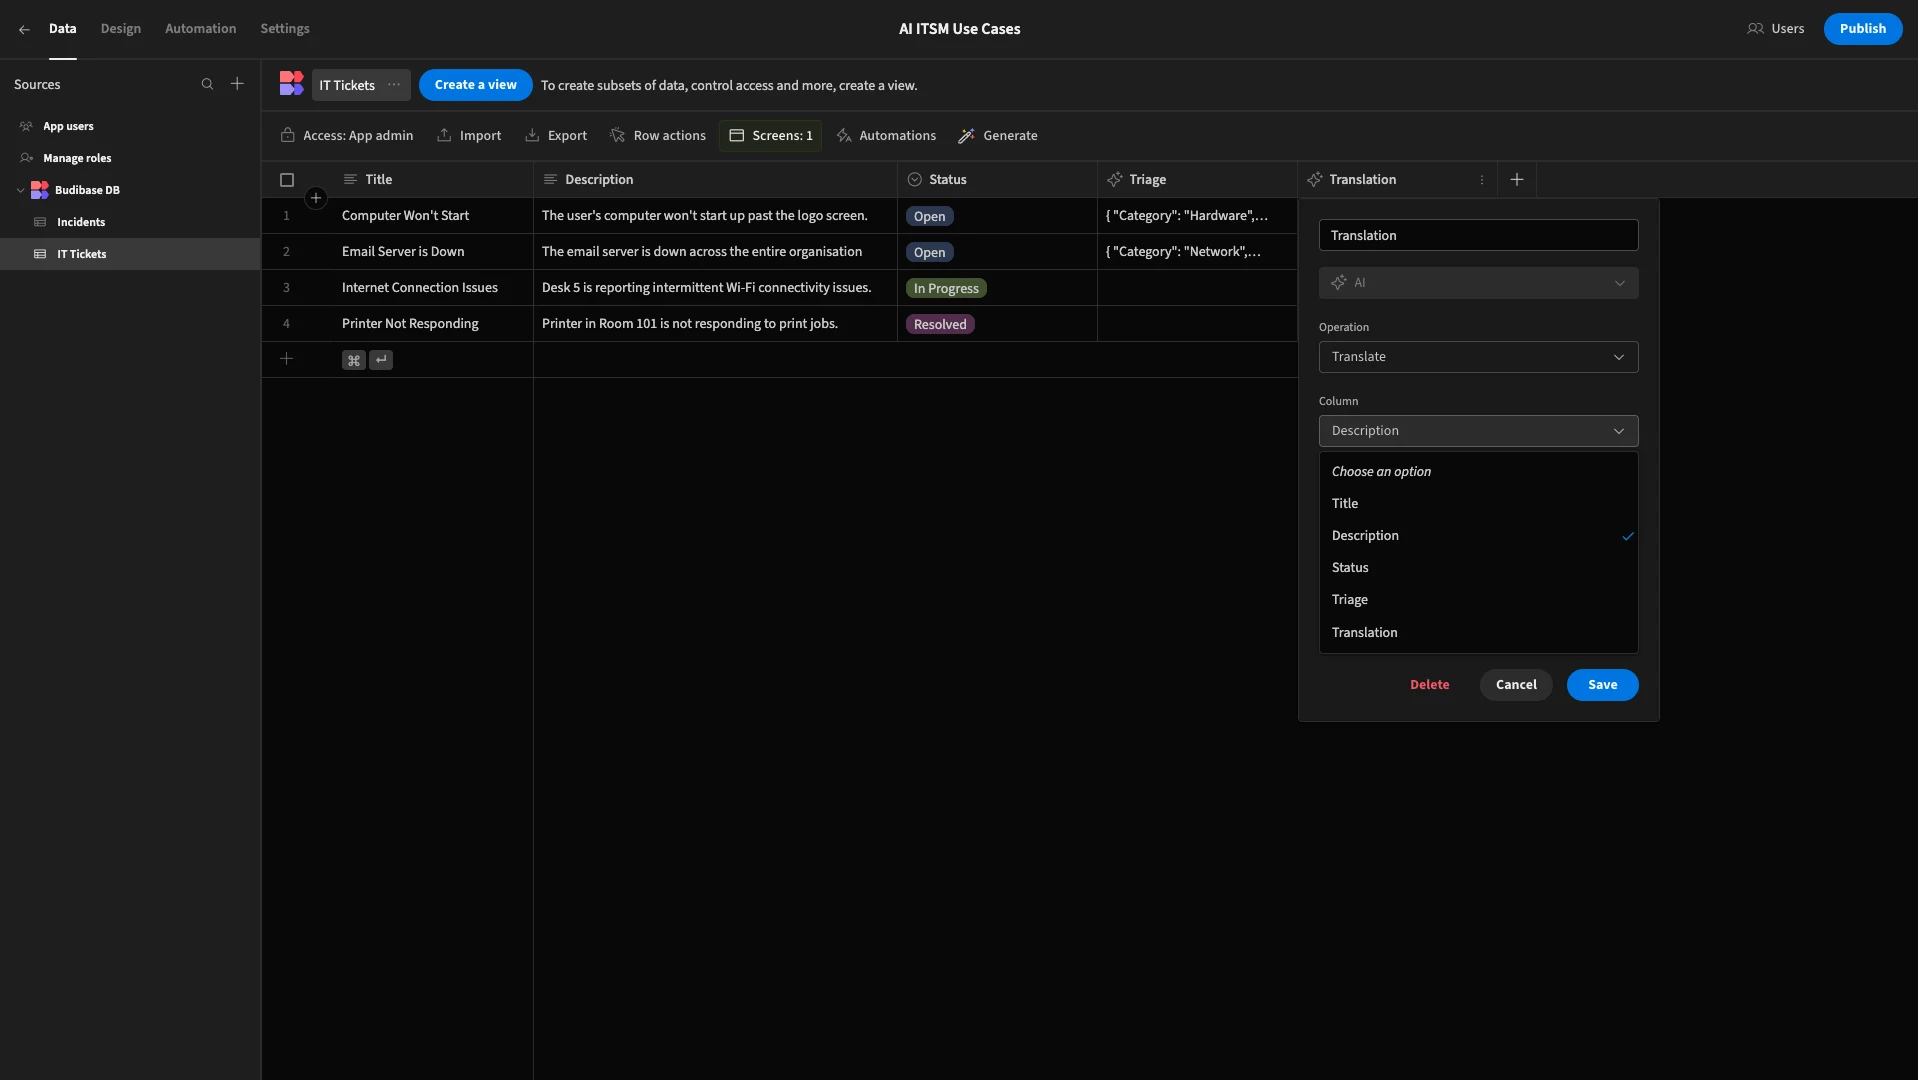Click the Triage AI column icon

[x=1115, y=180]
